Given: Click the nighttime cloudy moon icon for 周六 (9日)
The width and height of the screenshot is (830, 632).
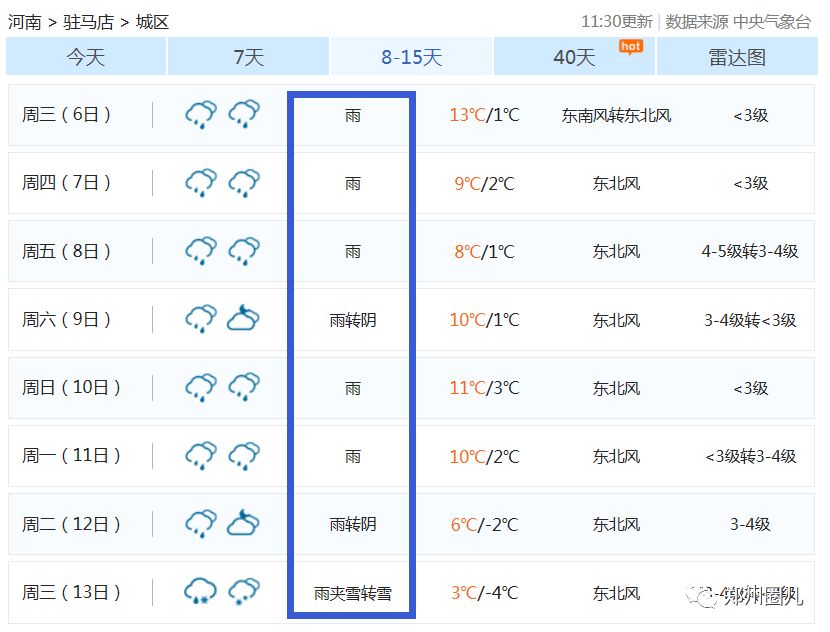Looking at the screenshot, I should [x=243, y=319].
